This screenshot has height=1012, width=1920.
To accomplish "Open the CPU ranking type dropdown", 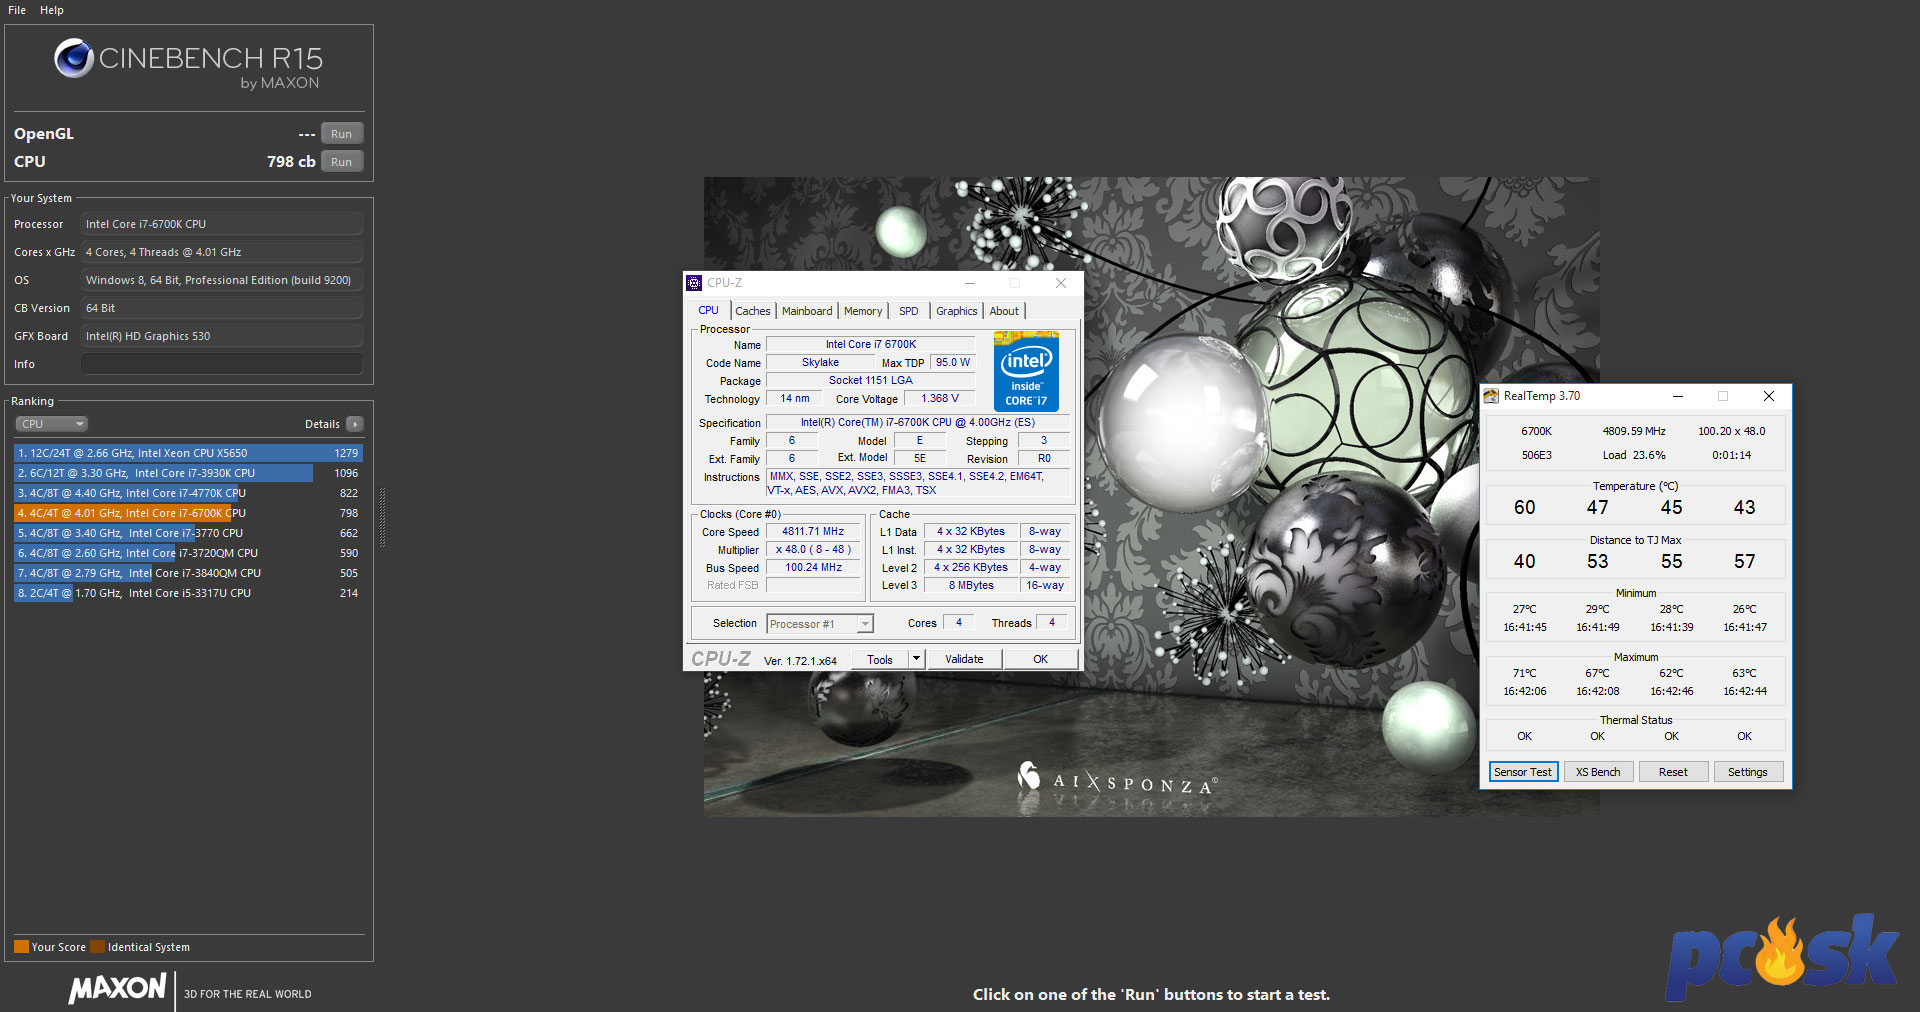I will pos(52,424).
